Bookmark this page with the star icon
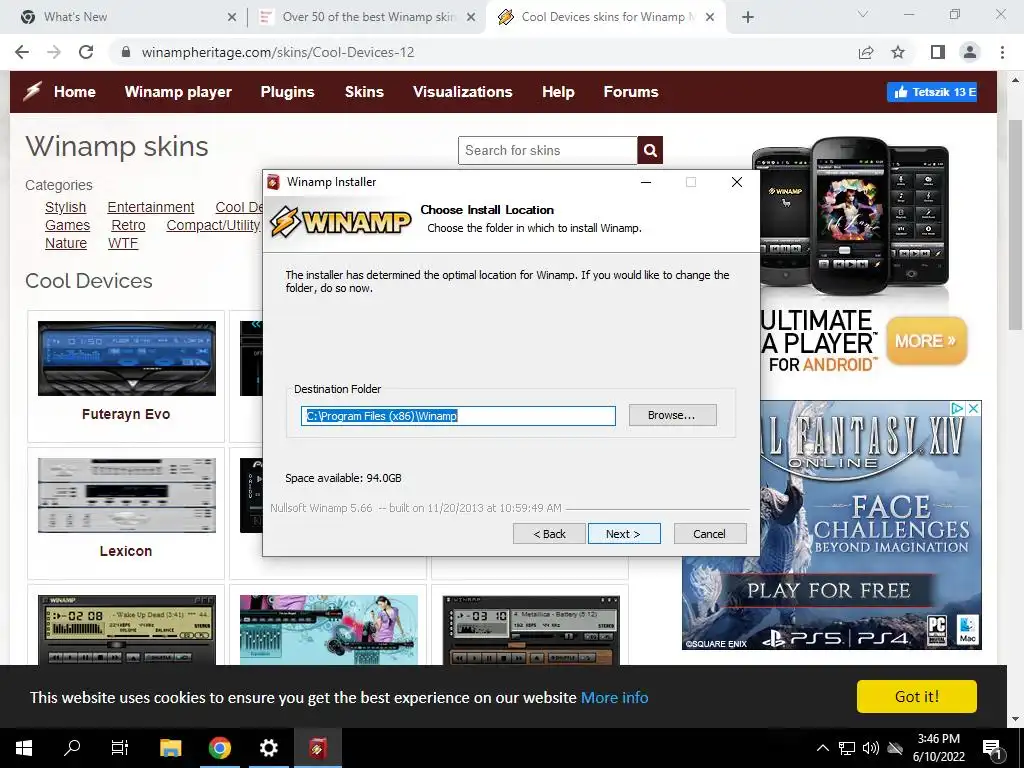 (x=899, y=52)
